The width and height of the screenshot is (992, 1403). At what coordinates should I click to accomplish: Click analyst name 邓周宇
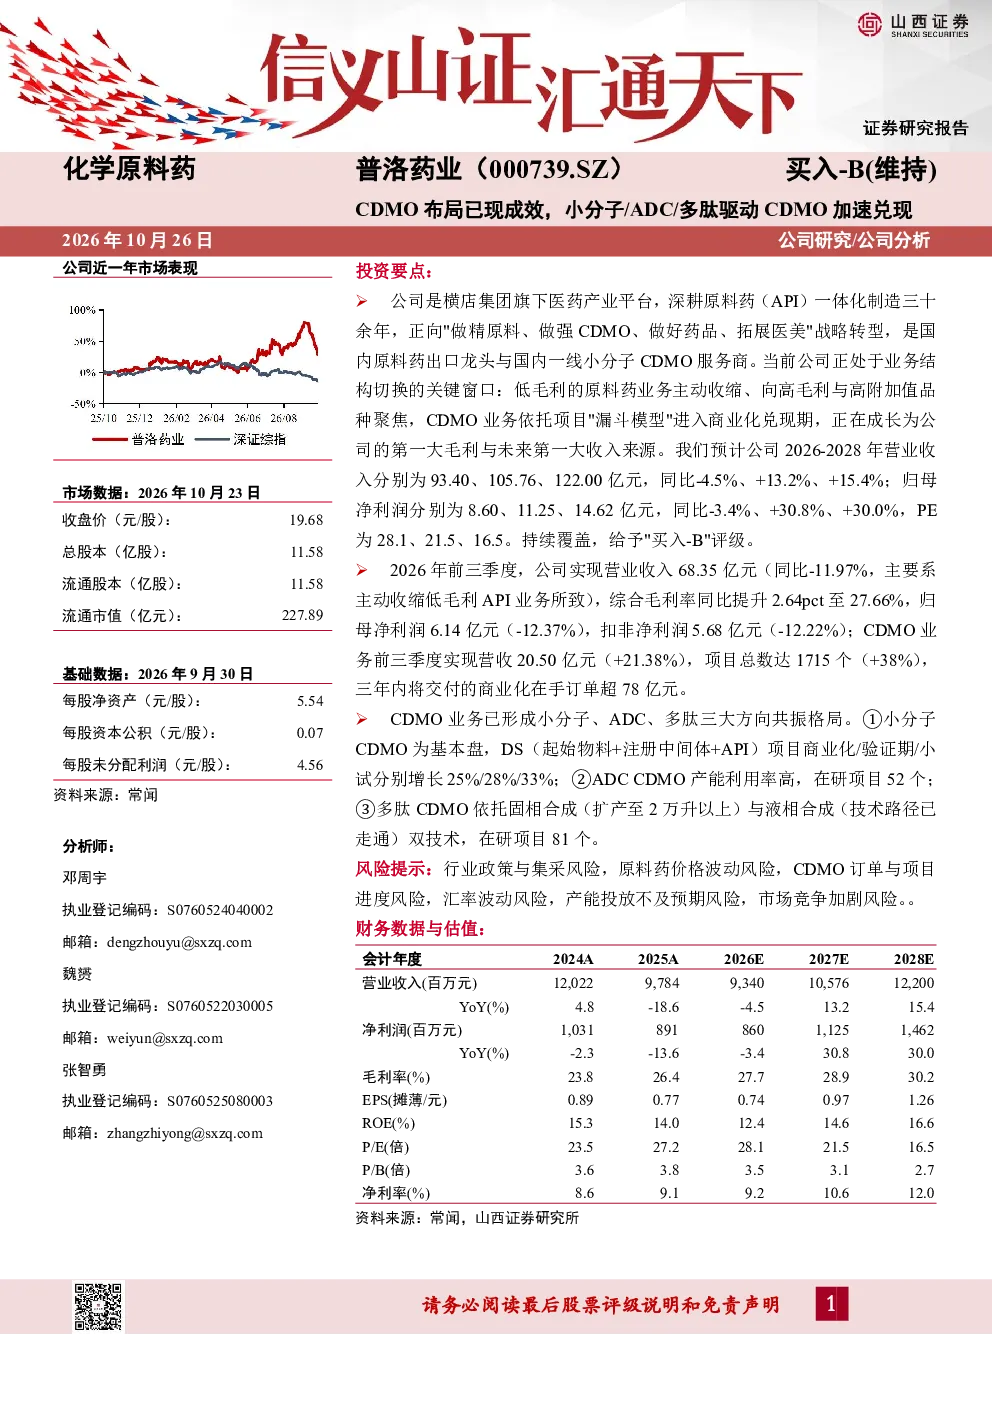click(x=84, y=878)
